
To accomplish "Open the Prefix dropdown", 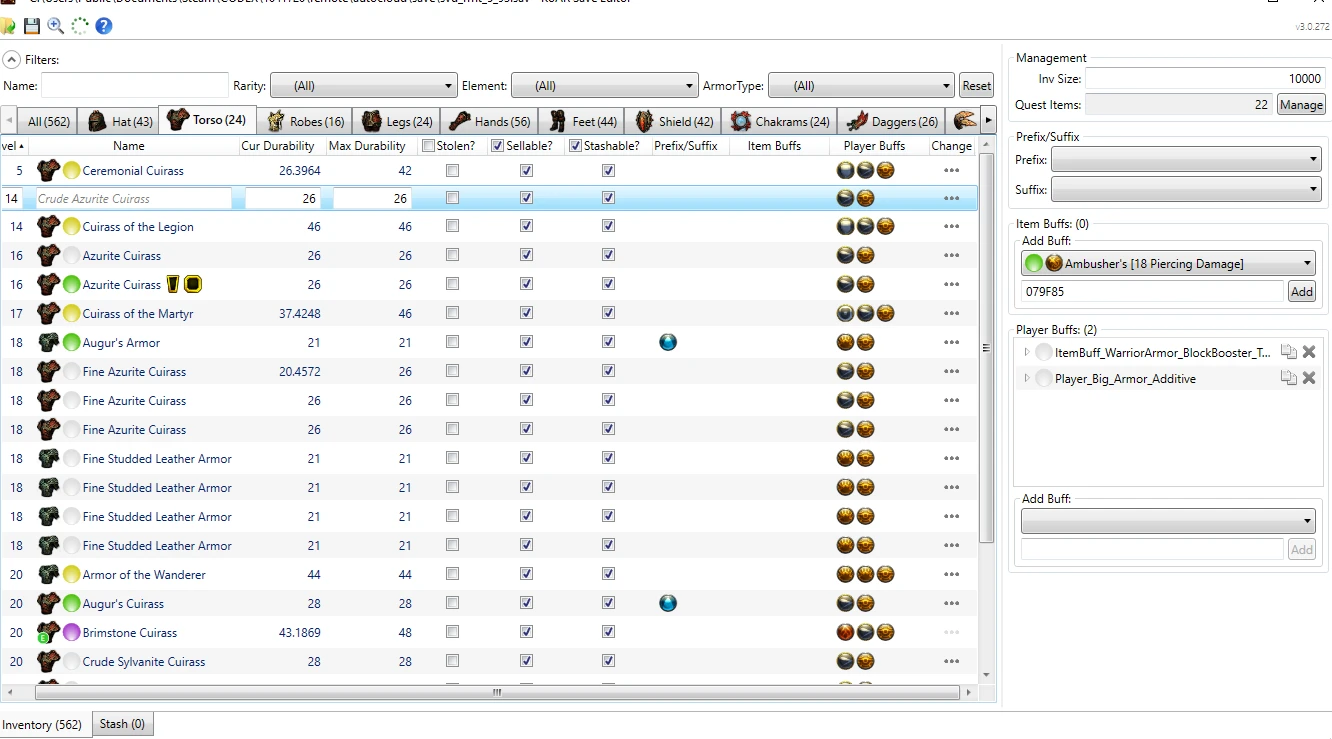I will click(x=1185, y=159).
